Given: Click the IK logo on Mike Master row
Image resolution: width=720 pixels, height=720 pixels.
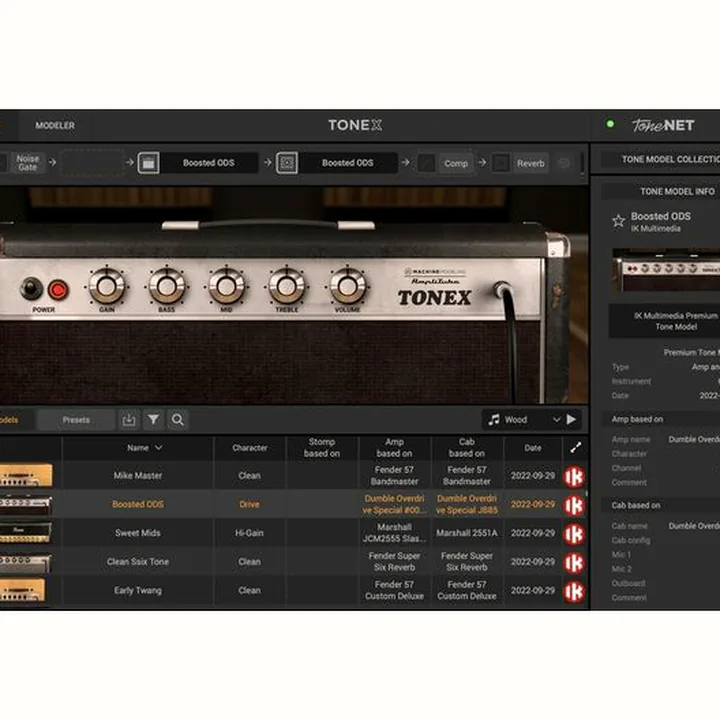Looking at the screenshot, I should coord(574,477).
